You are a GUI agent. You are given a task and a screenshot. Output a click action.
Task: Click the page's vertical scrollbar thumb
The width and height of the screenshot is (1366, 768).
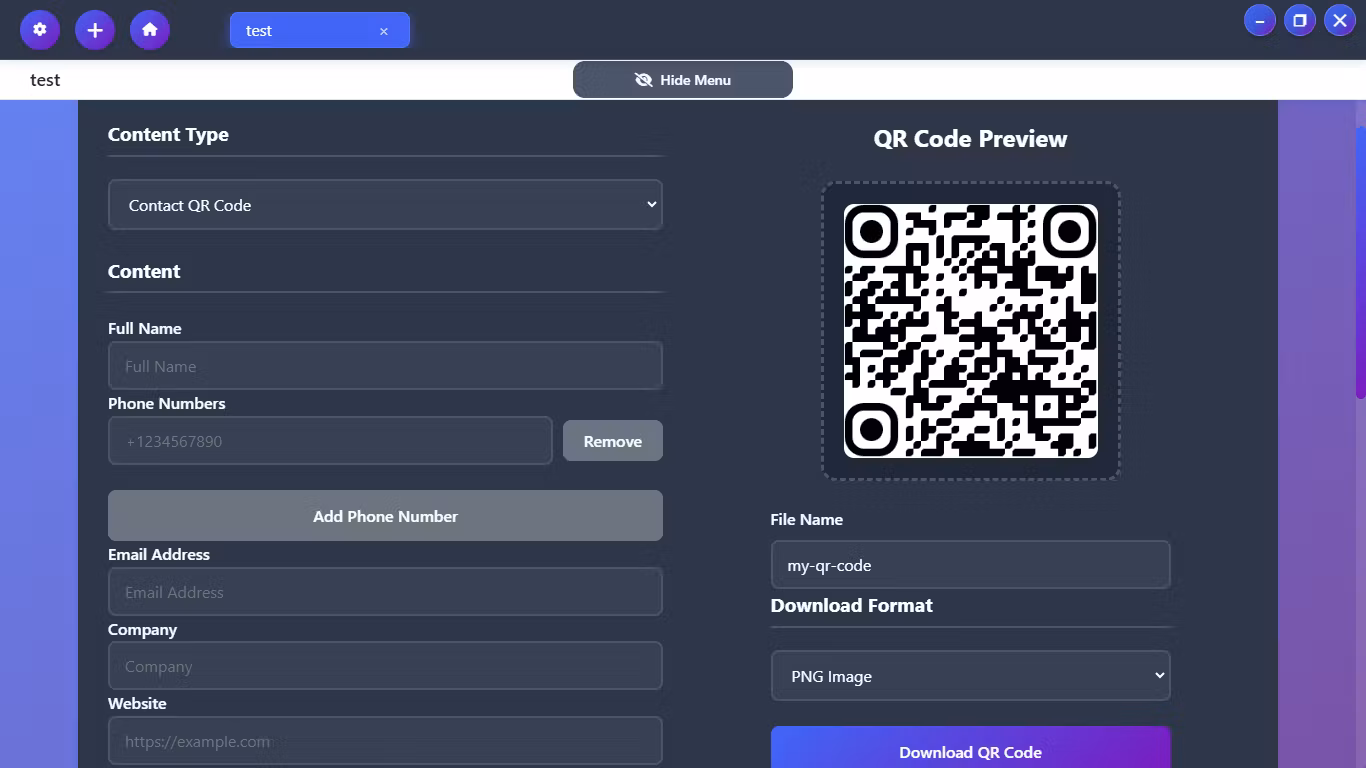(1360, 263)
